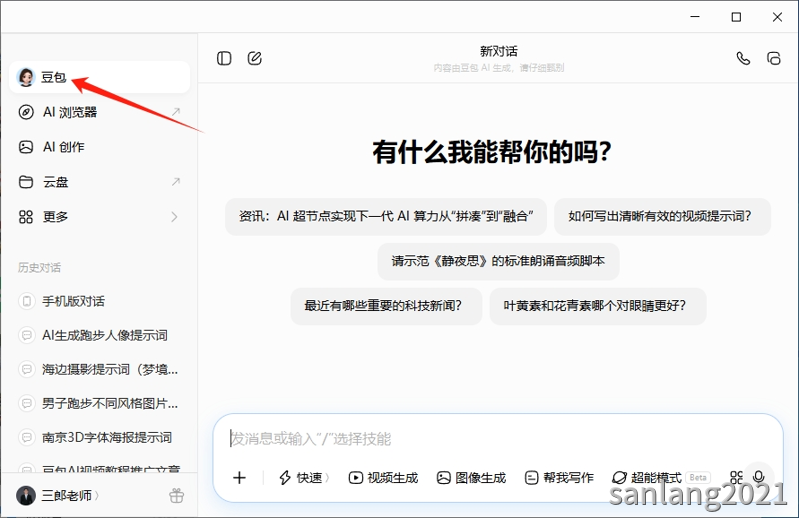
Task: Click the 新对话 title
Action: (x=498, y=51)
